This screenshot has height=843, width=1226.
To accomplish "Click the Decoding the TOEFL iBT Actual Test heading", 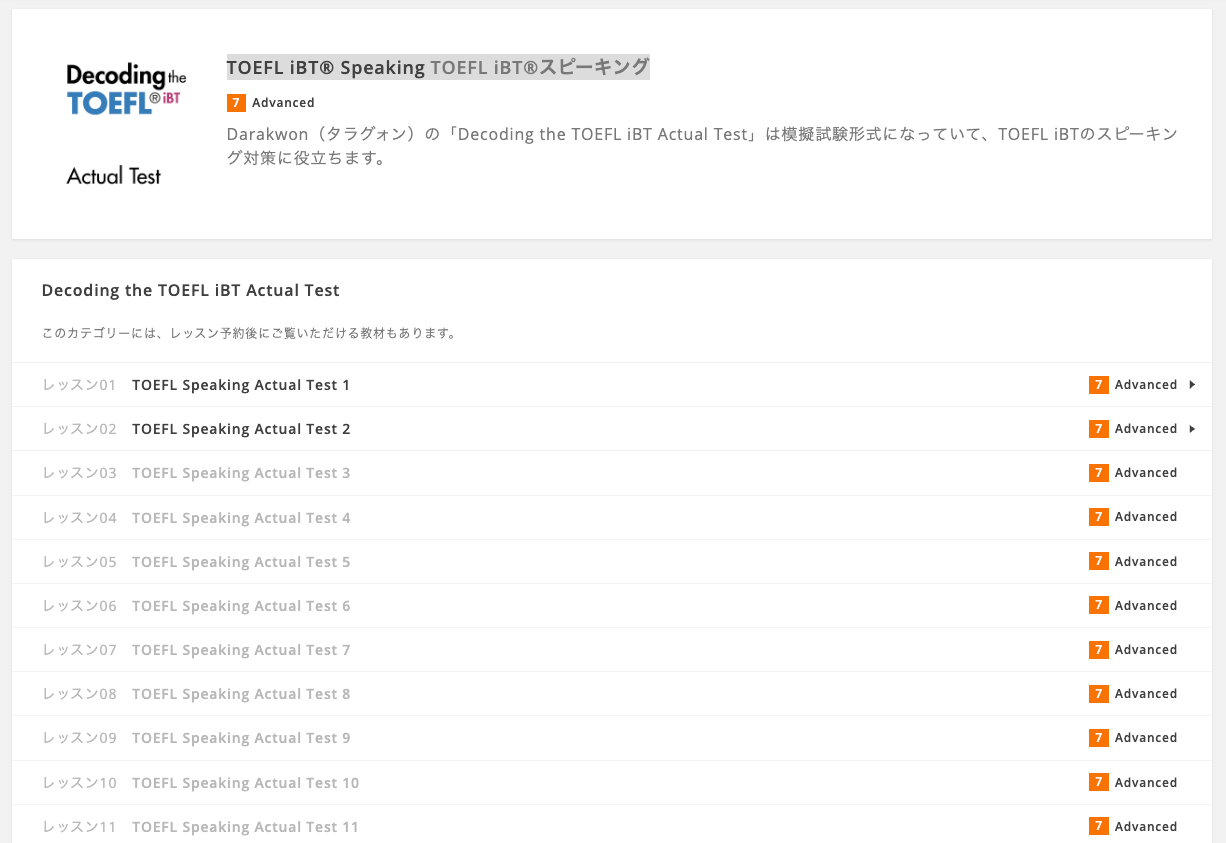I will coord(191,291).
